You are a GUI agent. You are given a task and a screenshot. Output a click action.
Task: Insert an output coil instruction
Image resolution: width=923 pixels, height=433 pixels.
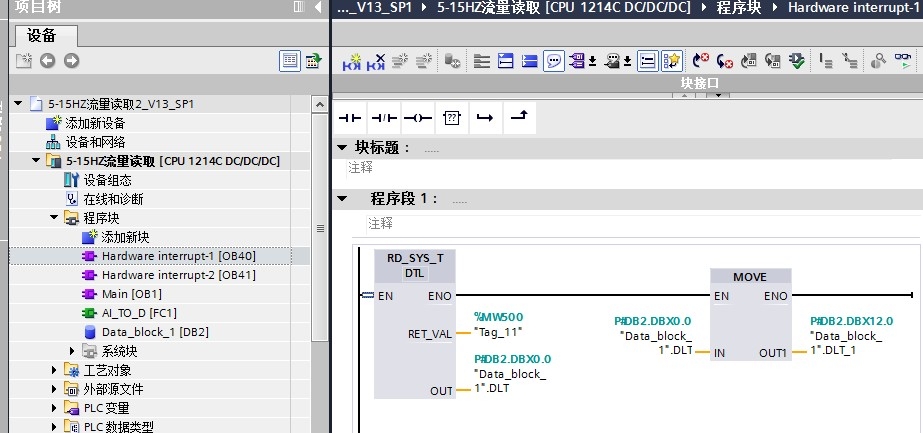(x=418, y=118)
